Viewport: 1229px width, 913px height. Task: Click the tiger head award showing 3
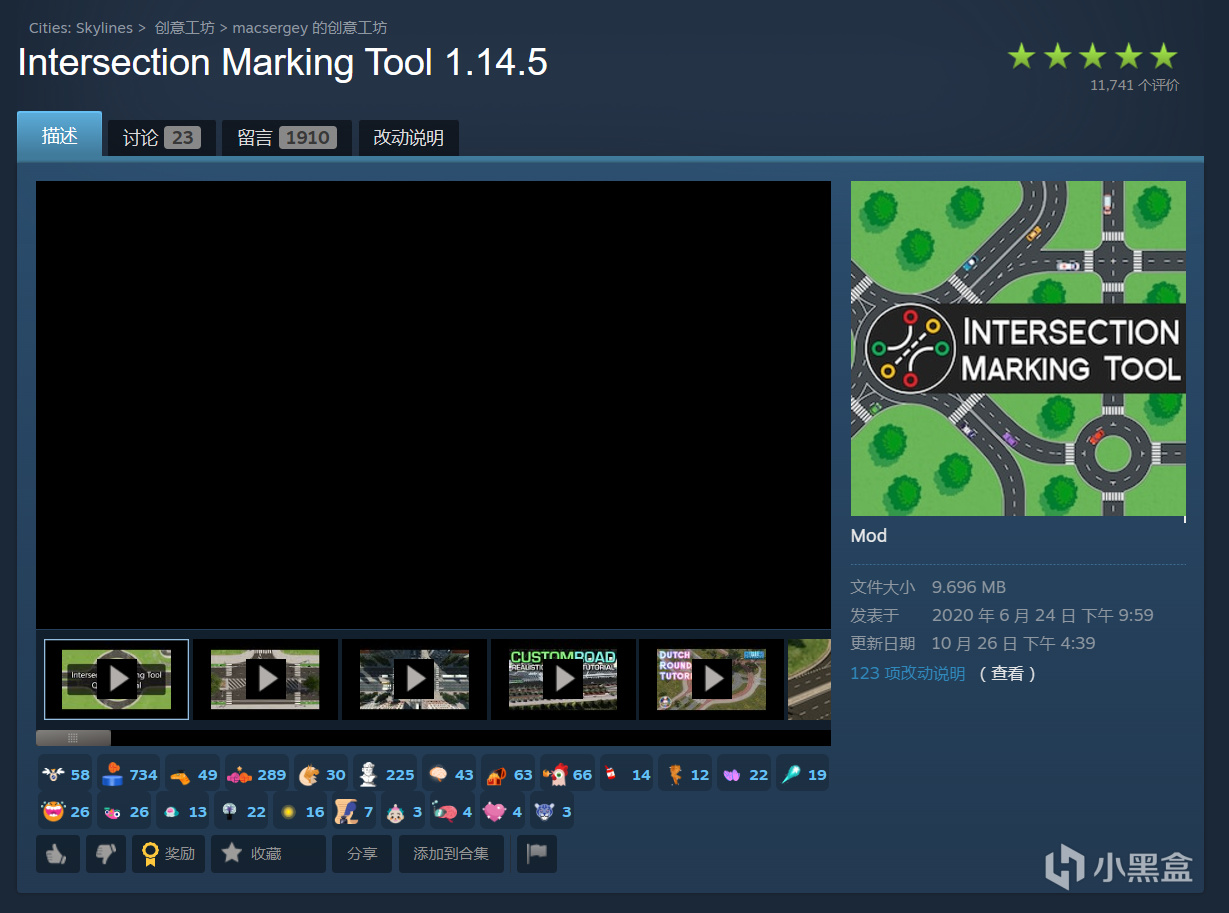point(552,811)
